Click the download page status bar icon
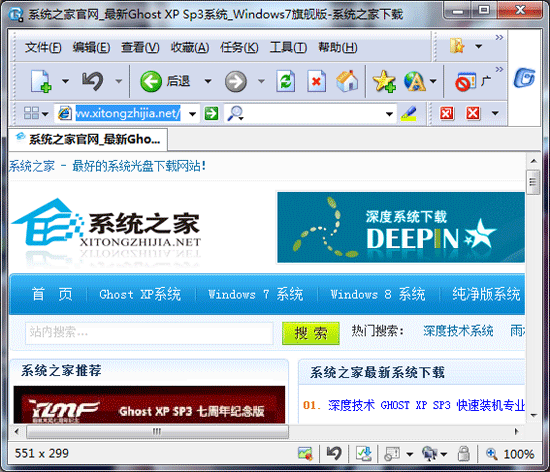 click(x=363, y=454)
